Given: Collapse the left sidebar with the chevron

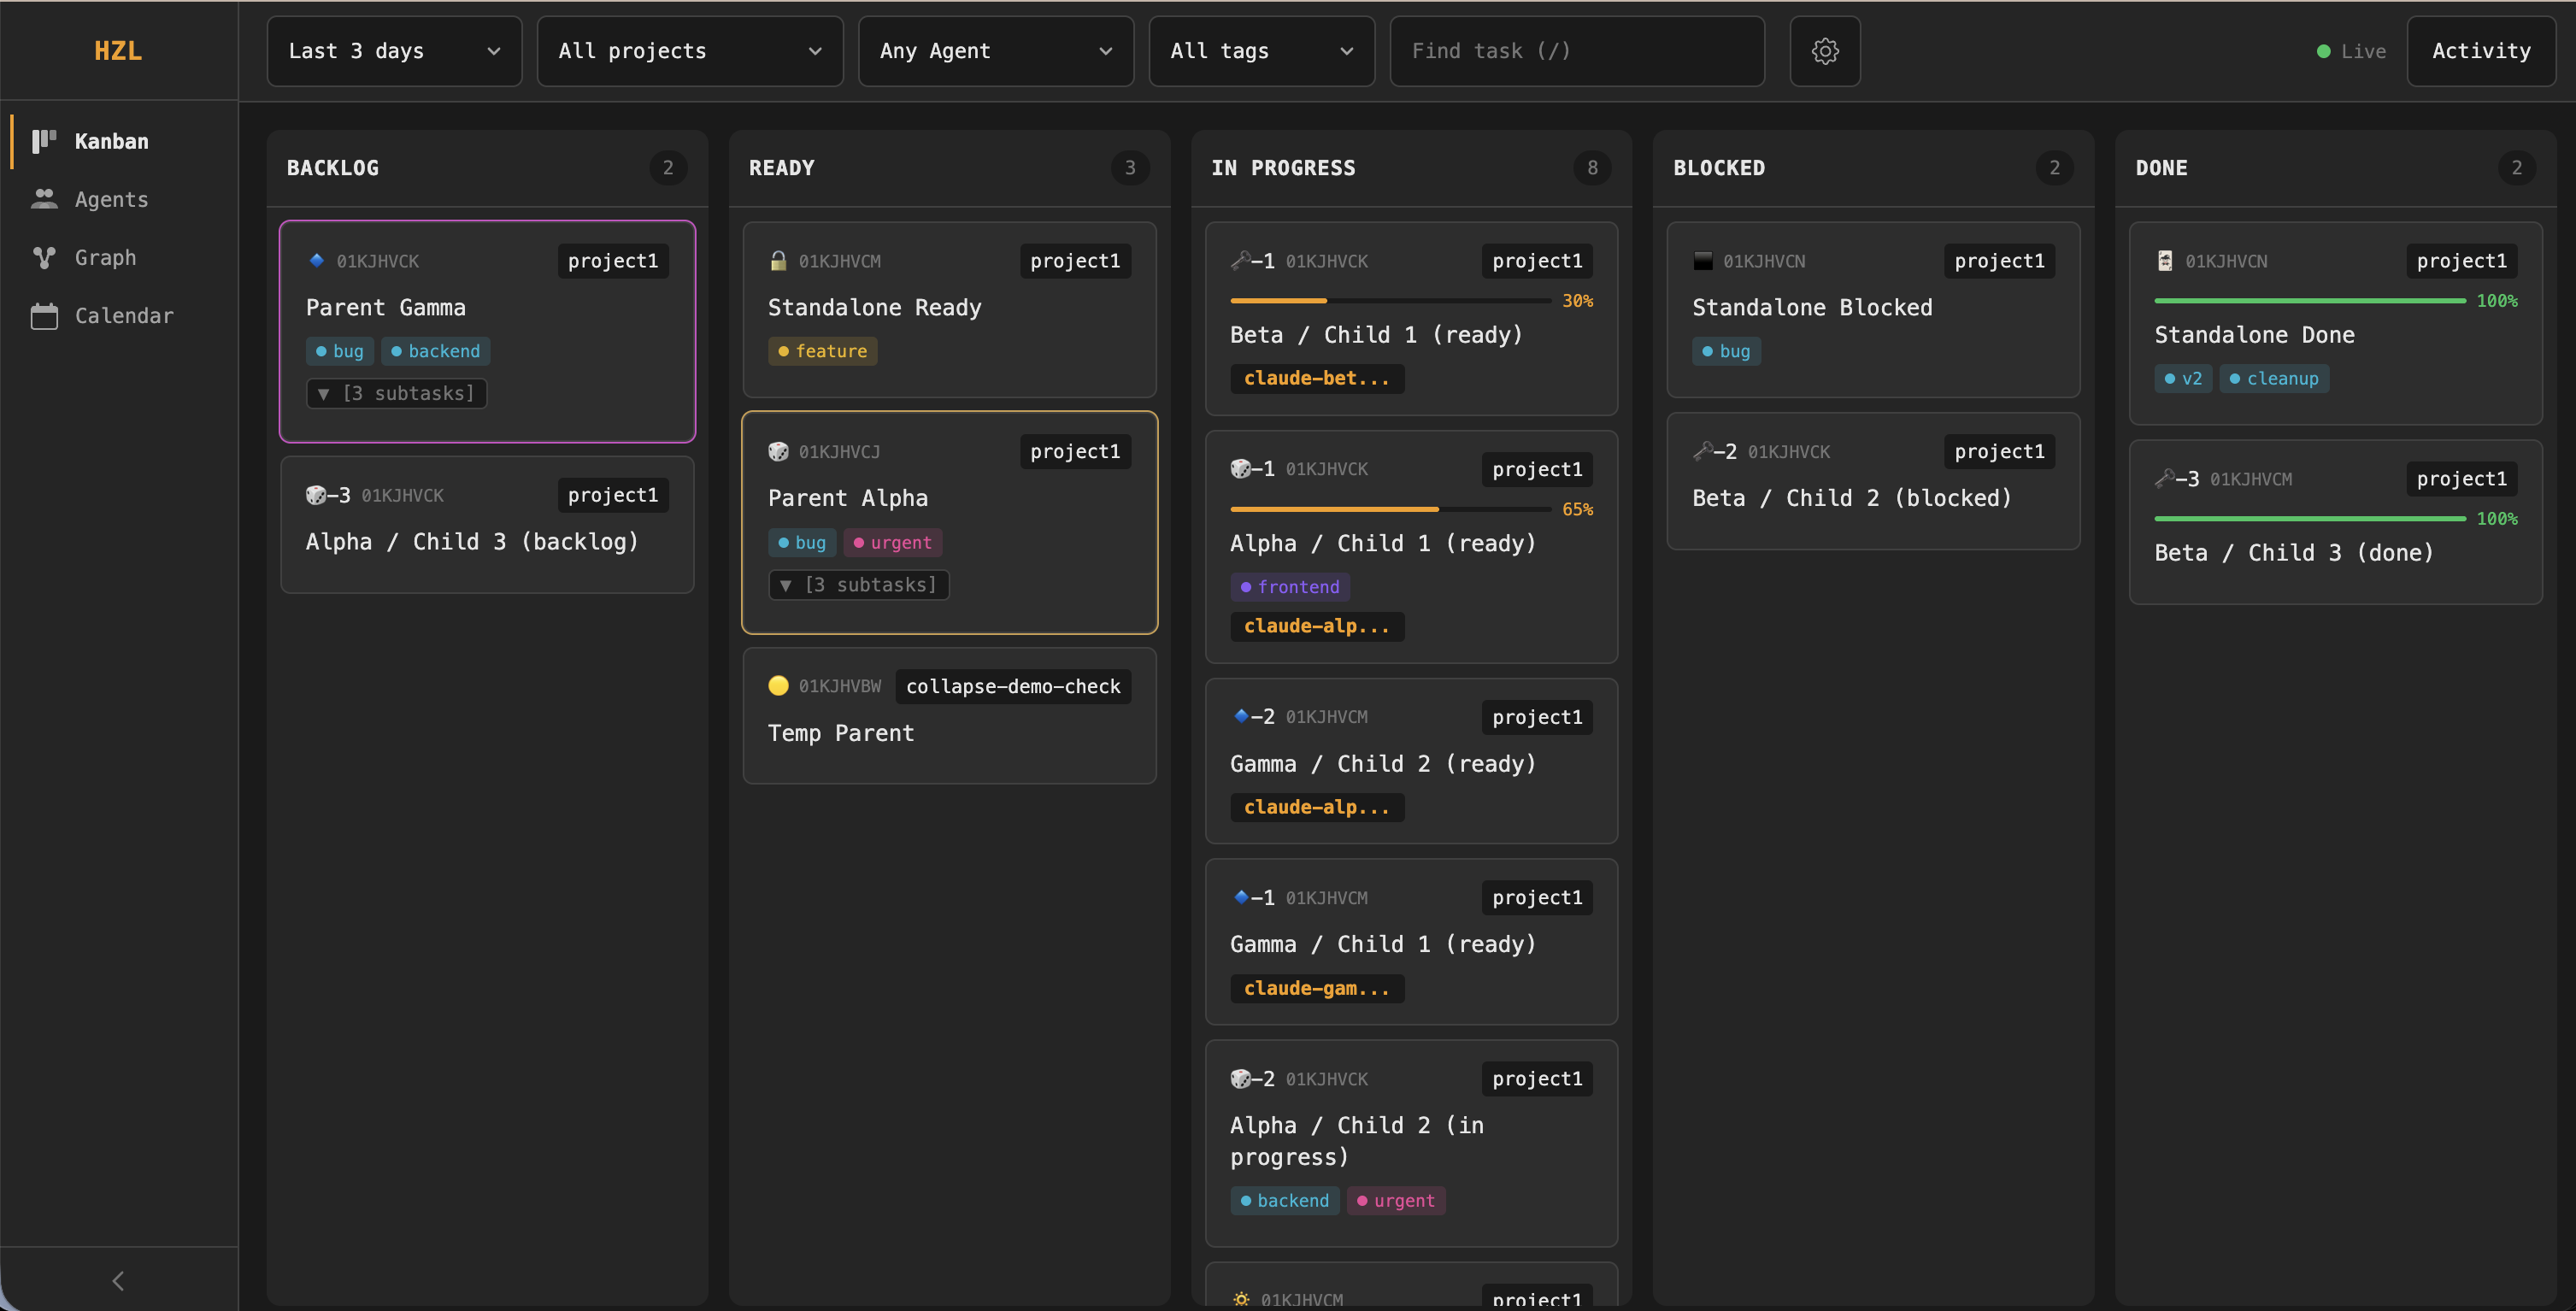Looking at the screenshot, I should [x=117, y=1280].
